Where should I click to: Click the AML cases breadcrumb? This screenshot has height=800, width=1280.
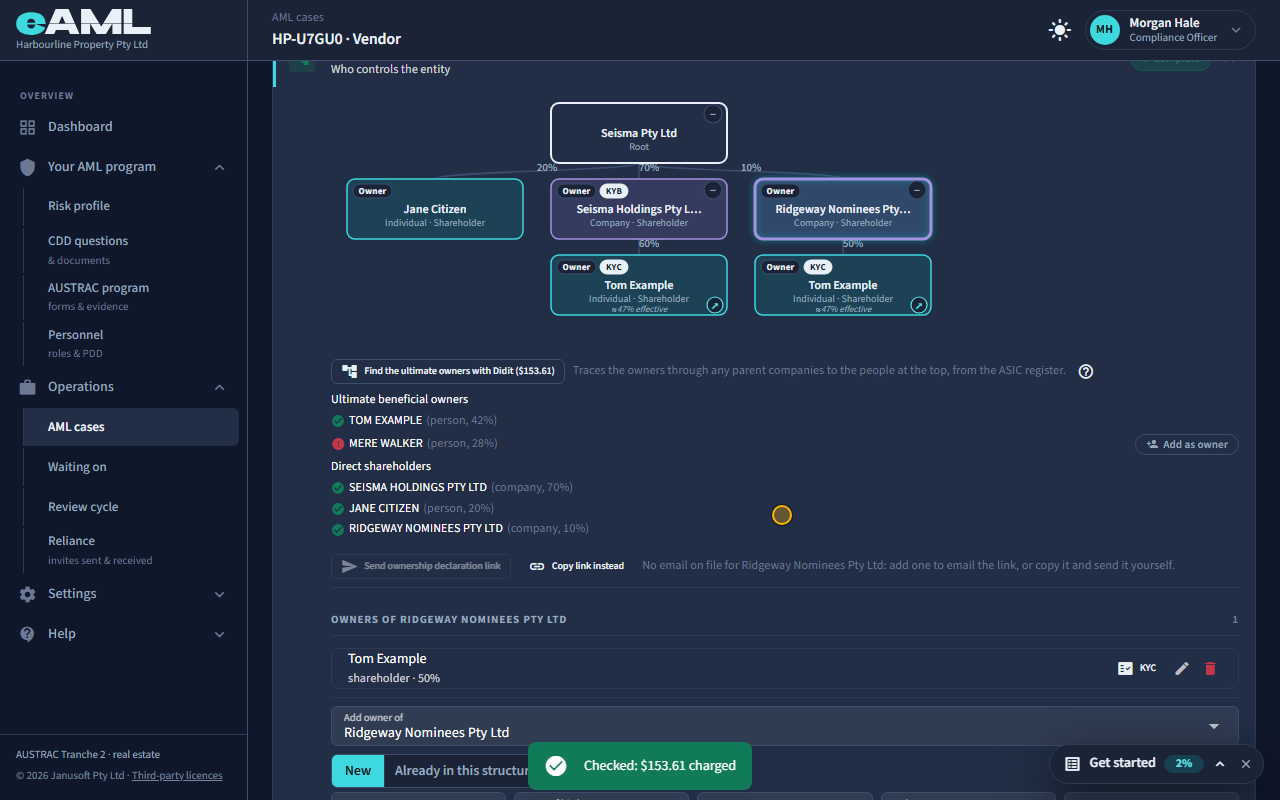pyautogui.click(x=298, y=17)
